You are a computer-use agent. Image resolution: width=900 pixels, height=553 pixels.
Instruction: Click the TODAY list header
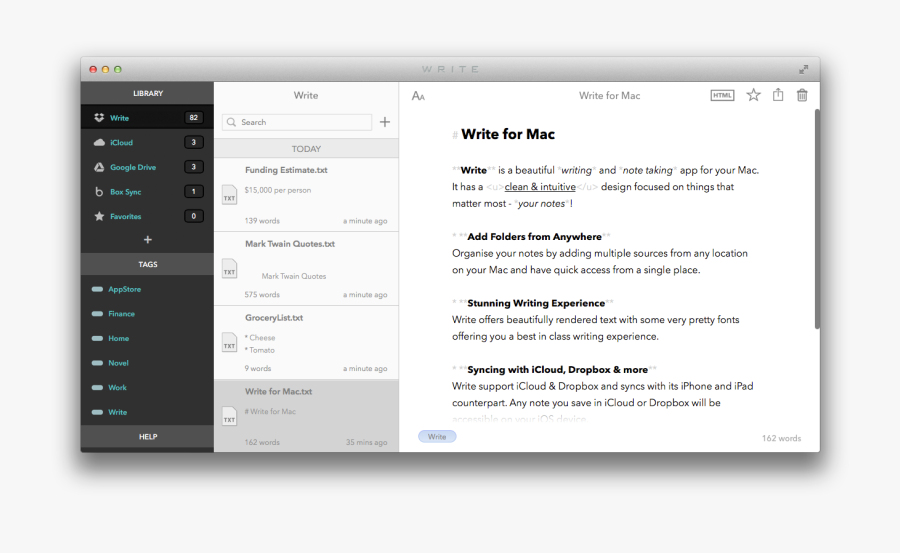(307, 149)
